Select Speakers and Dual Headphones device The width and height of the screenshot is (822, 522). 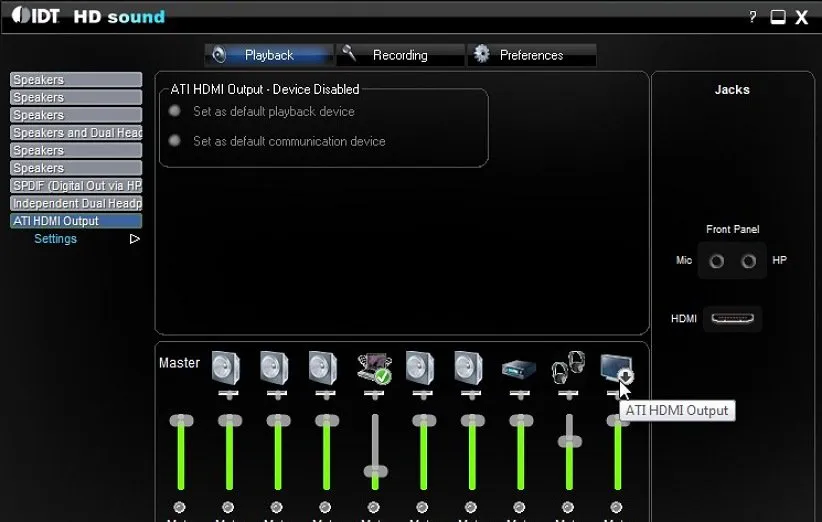point(76,133)
